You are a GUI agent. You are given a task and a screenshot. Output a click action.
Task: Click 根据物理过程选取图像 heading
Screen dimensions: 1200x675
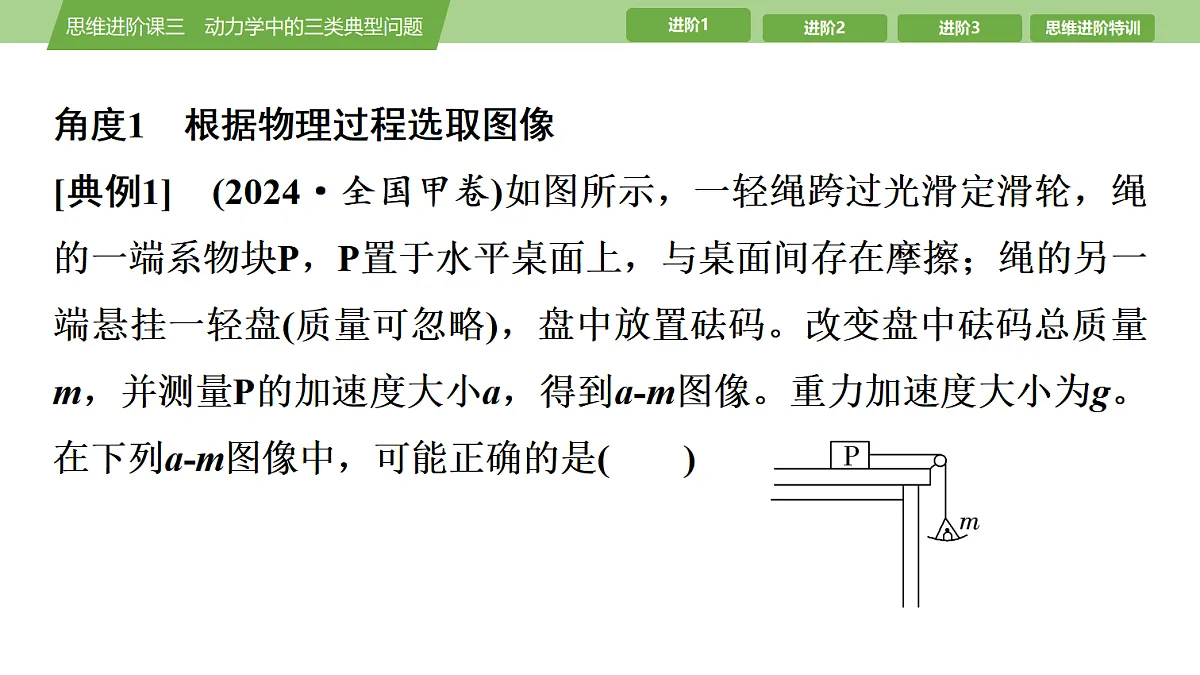369,126
